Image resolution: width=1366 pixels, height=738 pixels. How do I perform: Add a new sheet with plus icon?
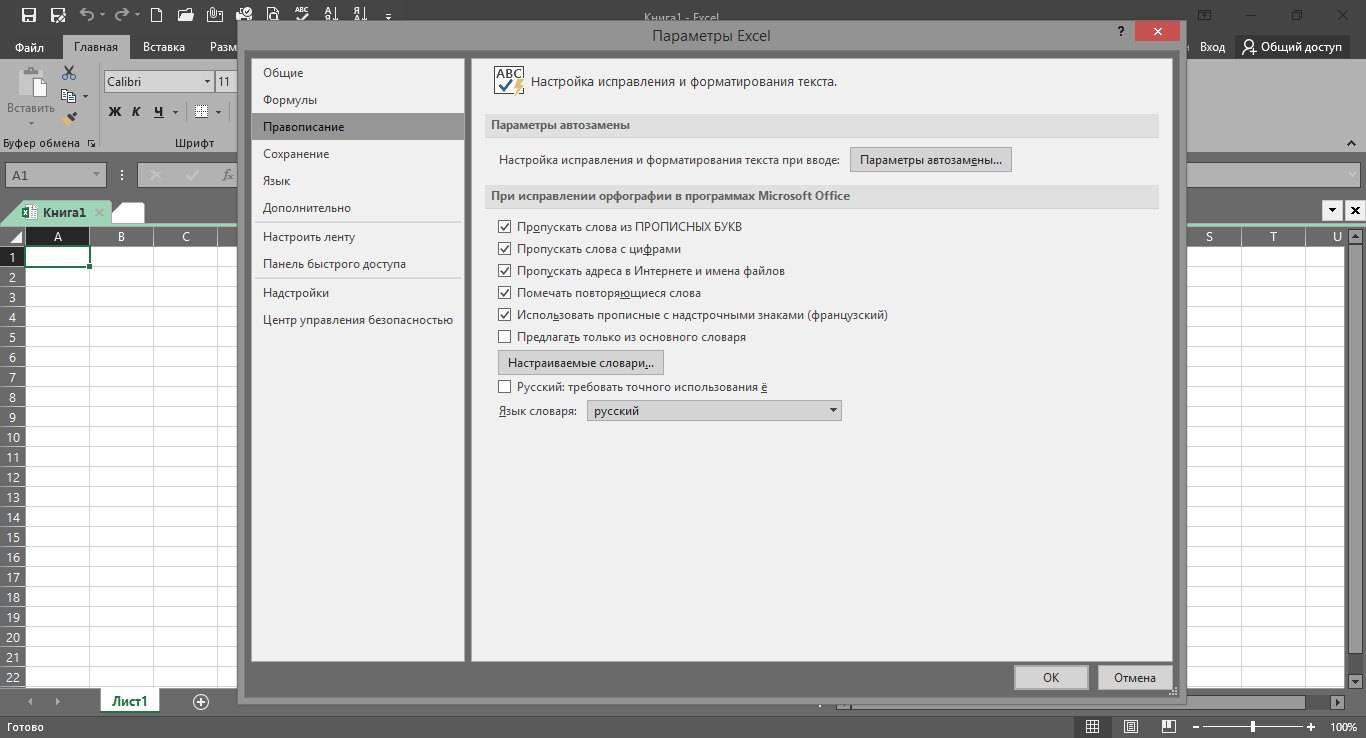[201, 702]
